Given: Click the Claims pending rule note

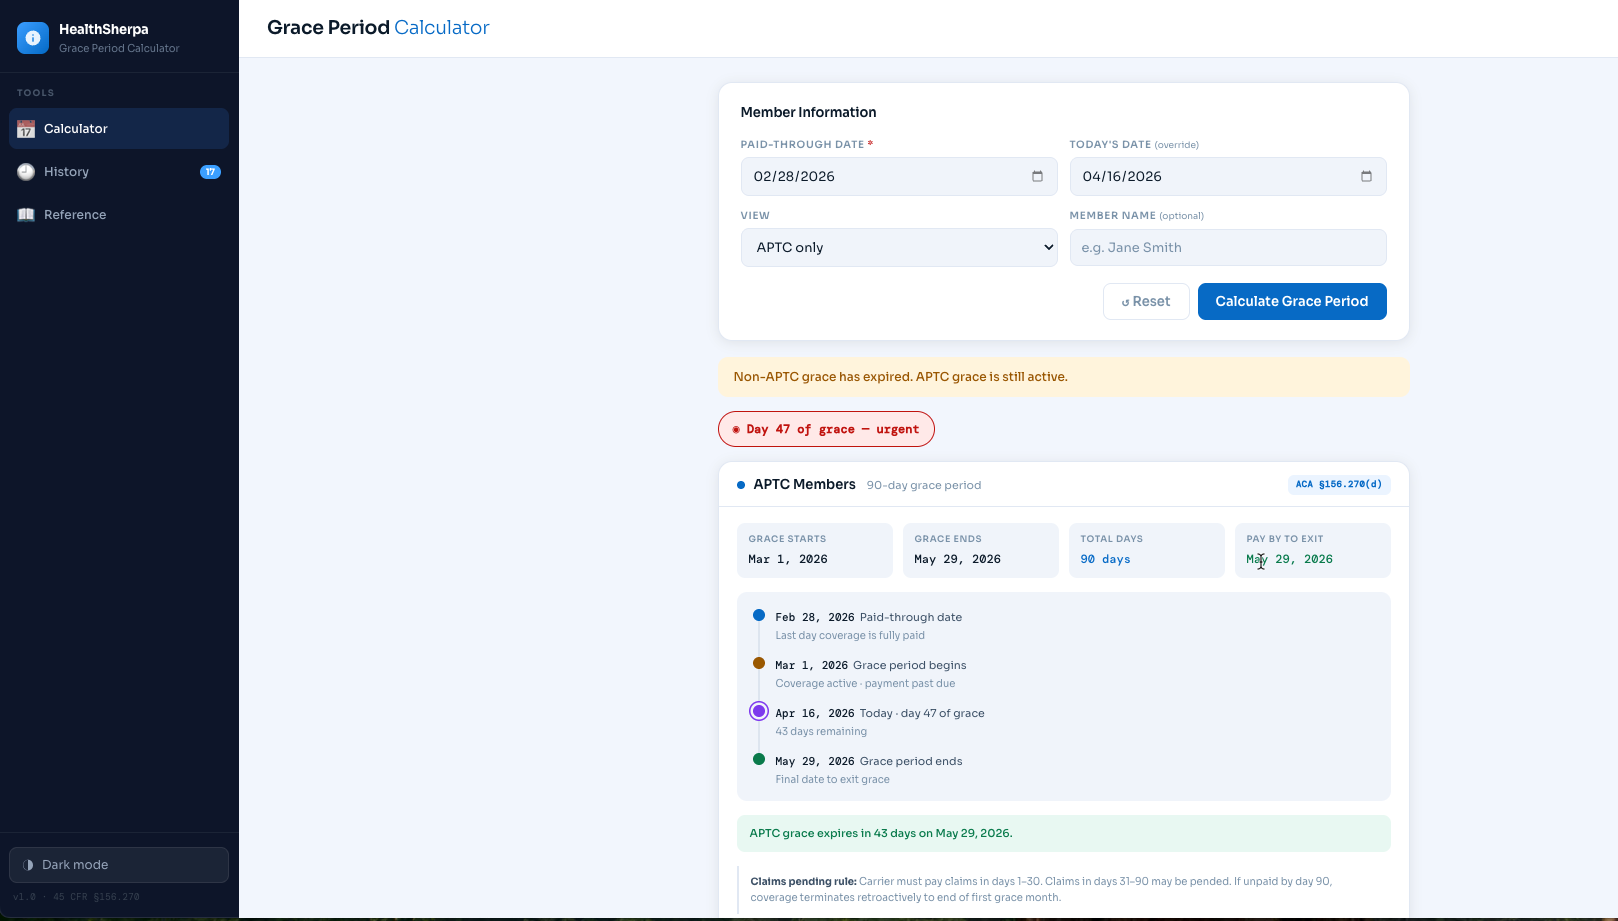Looking at the screenshot, I should point(1063,889).
